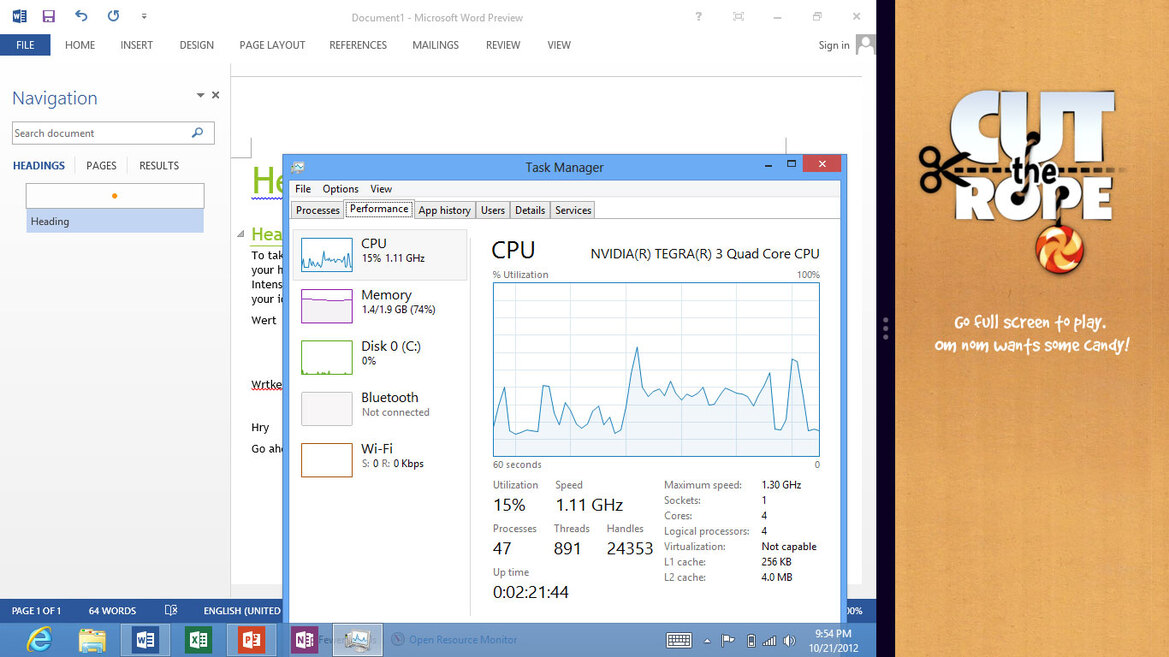
Task: Select the PAGE LAYOUT ribbon tab
Action: tap(272, 45)
